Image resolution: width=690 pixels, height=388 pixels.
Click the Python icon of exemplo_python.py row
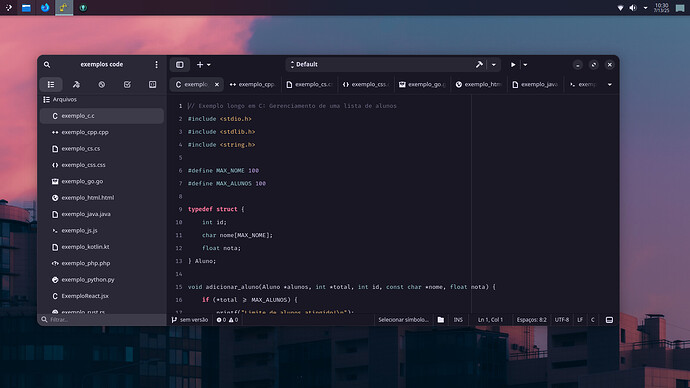55,280
